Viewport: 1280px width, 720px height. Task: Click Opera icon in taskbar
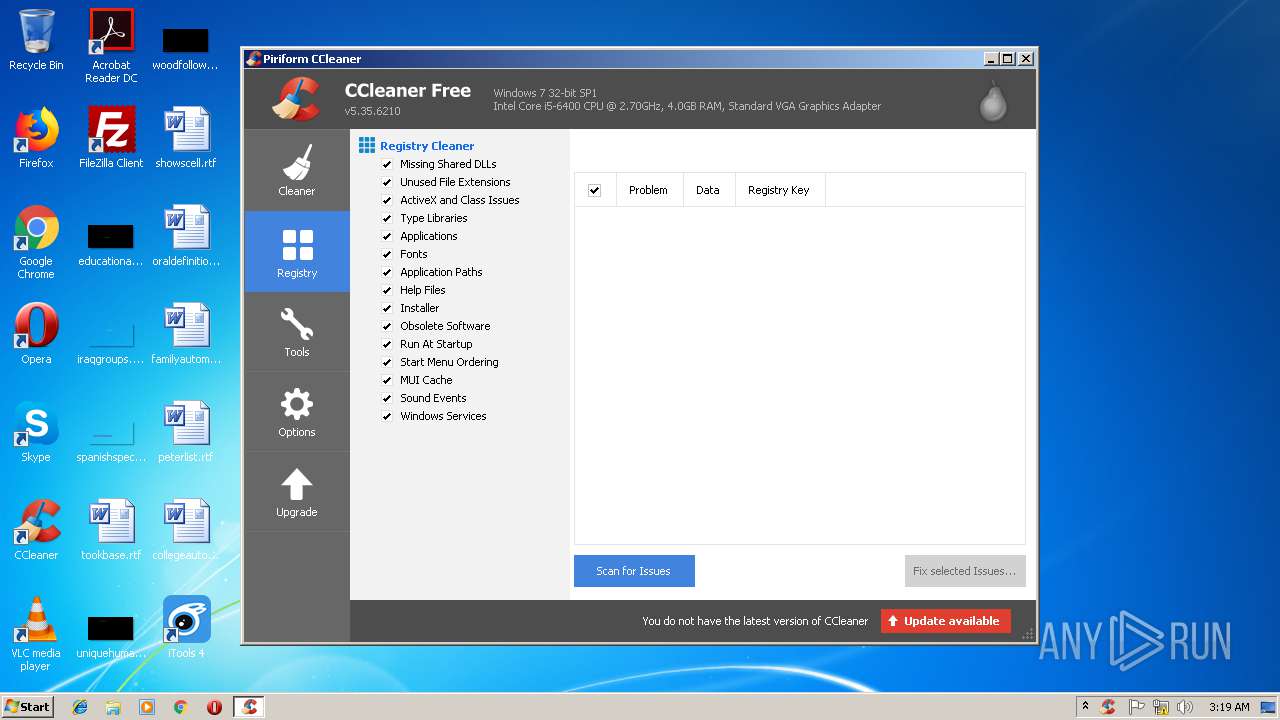214,707
